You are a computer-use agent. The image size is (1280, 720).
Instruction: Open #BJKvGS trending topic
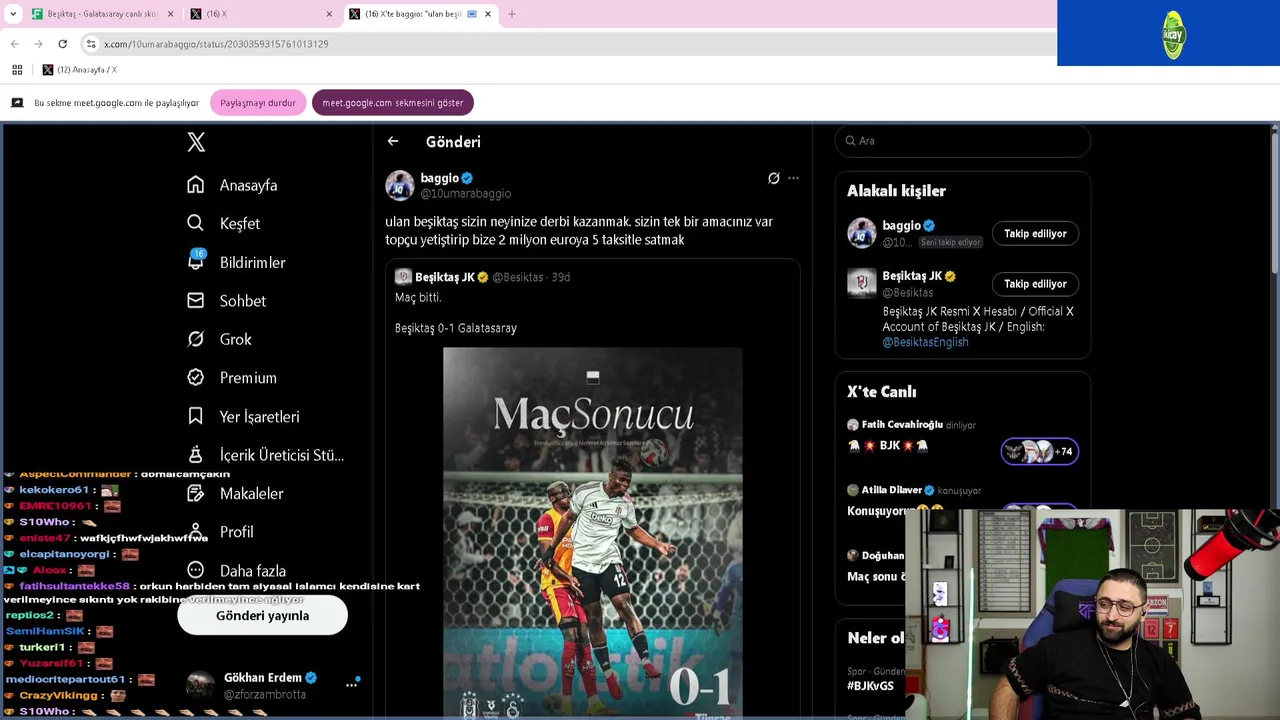870,686
